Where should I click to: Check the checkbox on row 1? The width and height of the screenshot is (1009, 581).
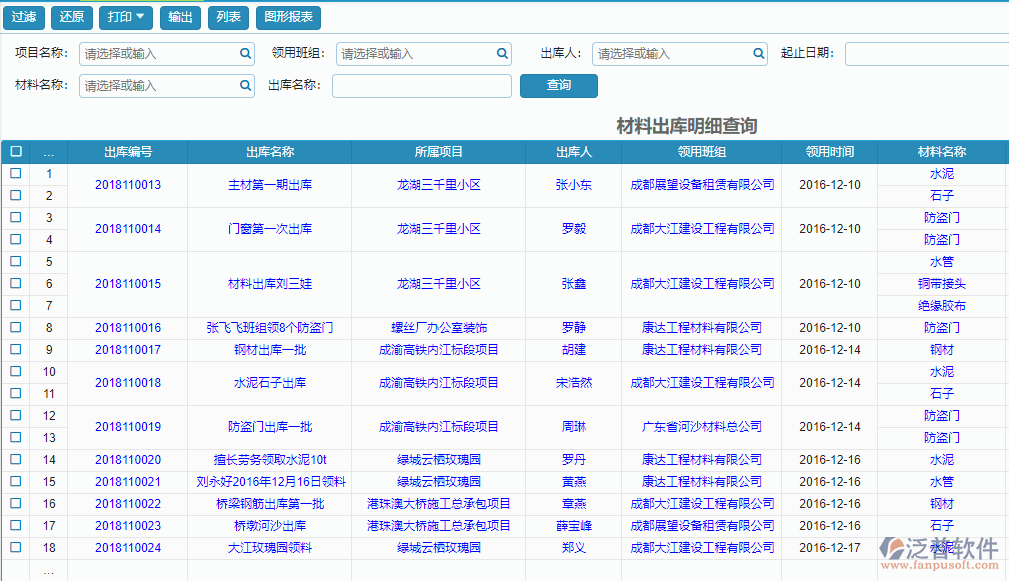tap(14, 173)
